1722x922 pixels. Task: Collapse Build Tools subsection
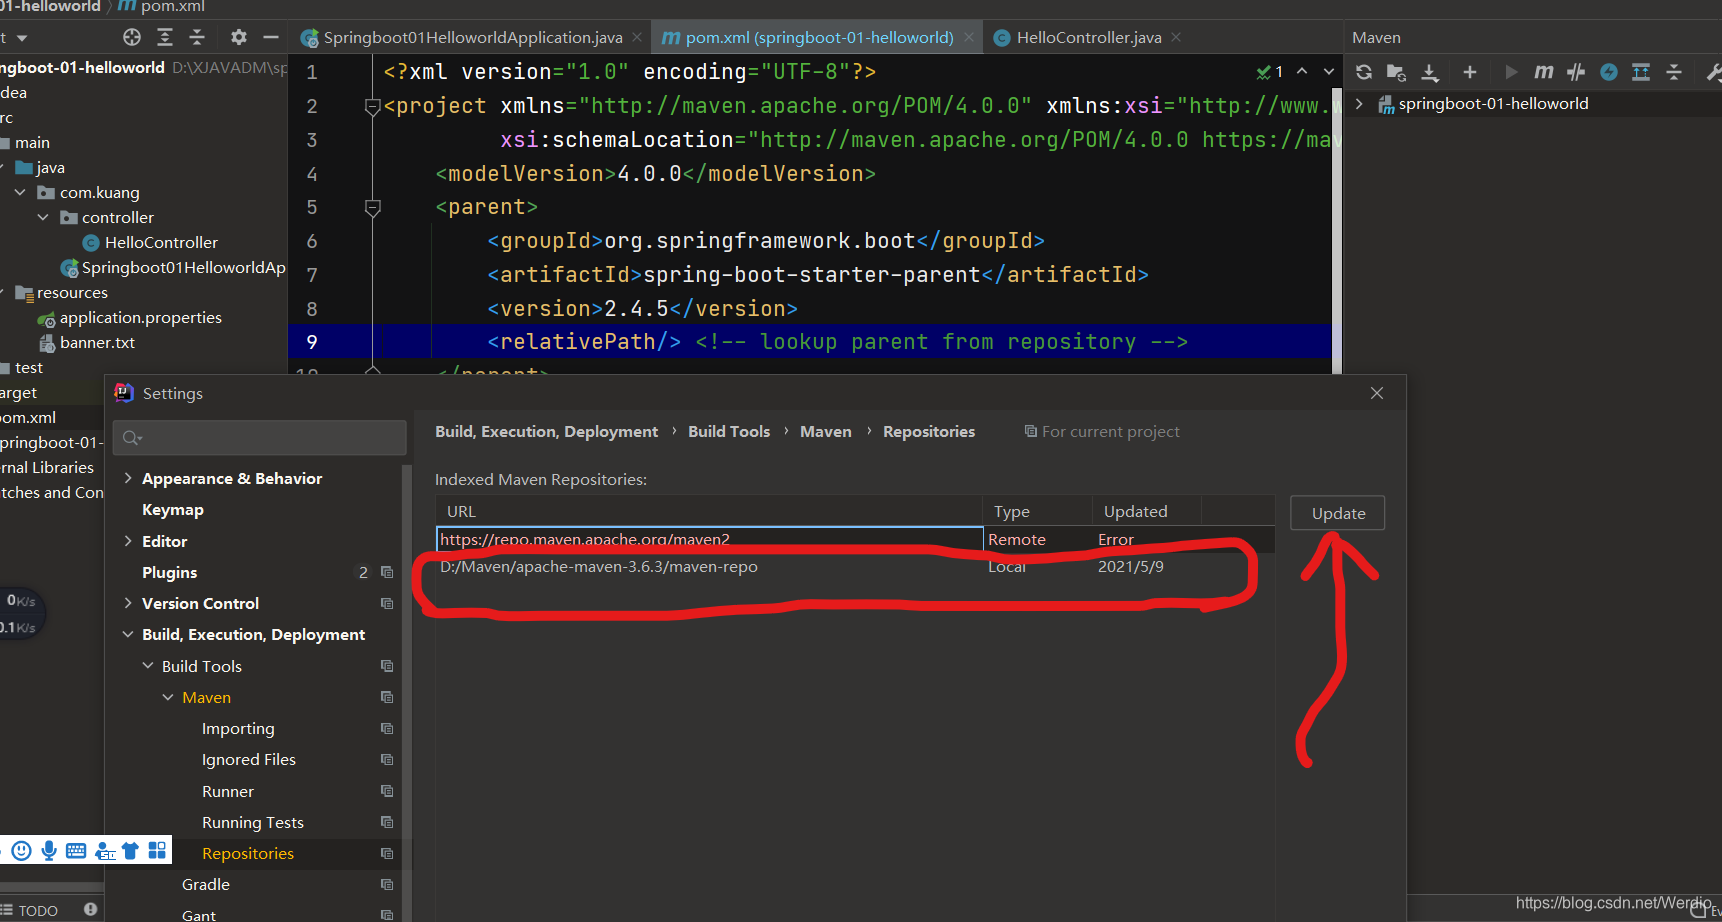(148, 666)
